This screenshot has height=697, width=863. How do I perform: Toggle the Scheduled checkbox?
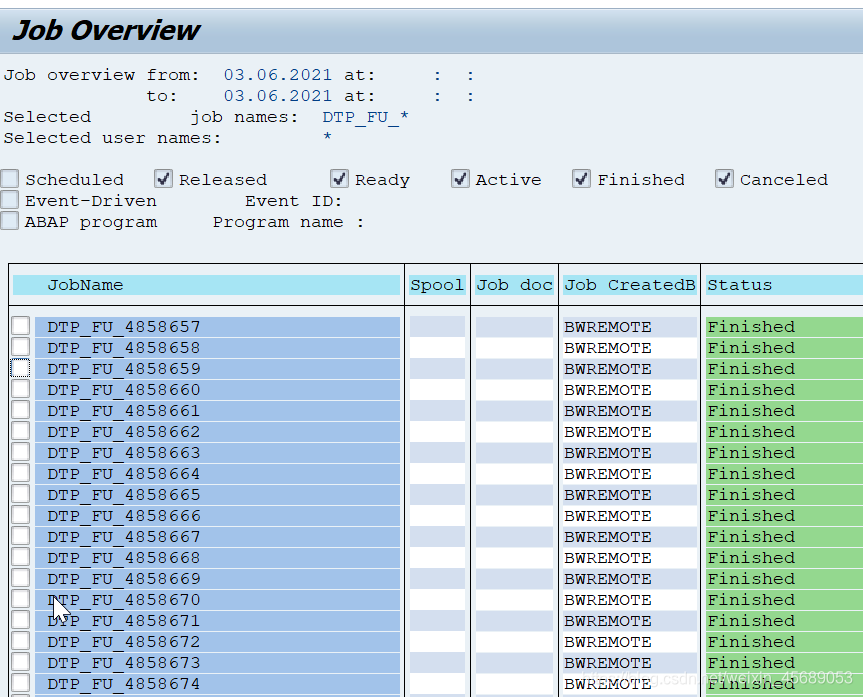[x=10, y=179]
